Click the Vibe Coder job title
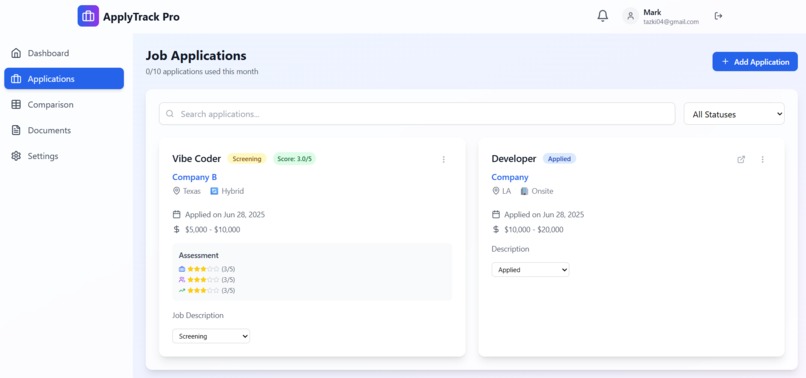 click(x=196, y=159)
